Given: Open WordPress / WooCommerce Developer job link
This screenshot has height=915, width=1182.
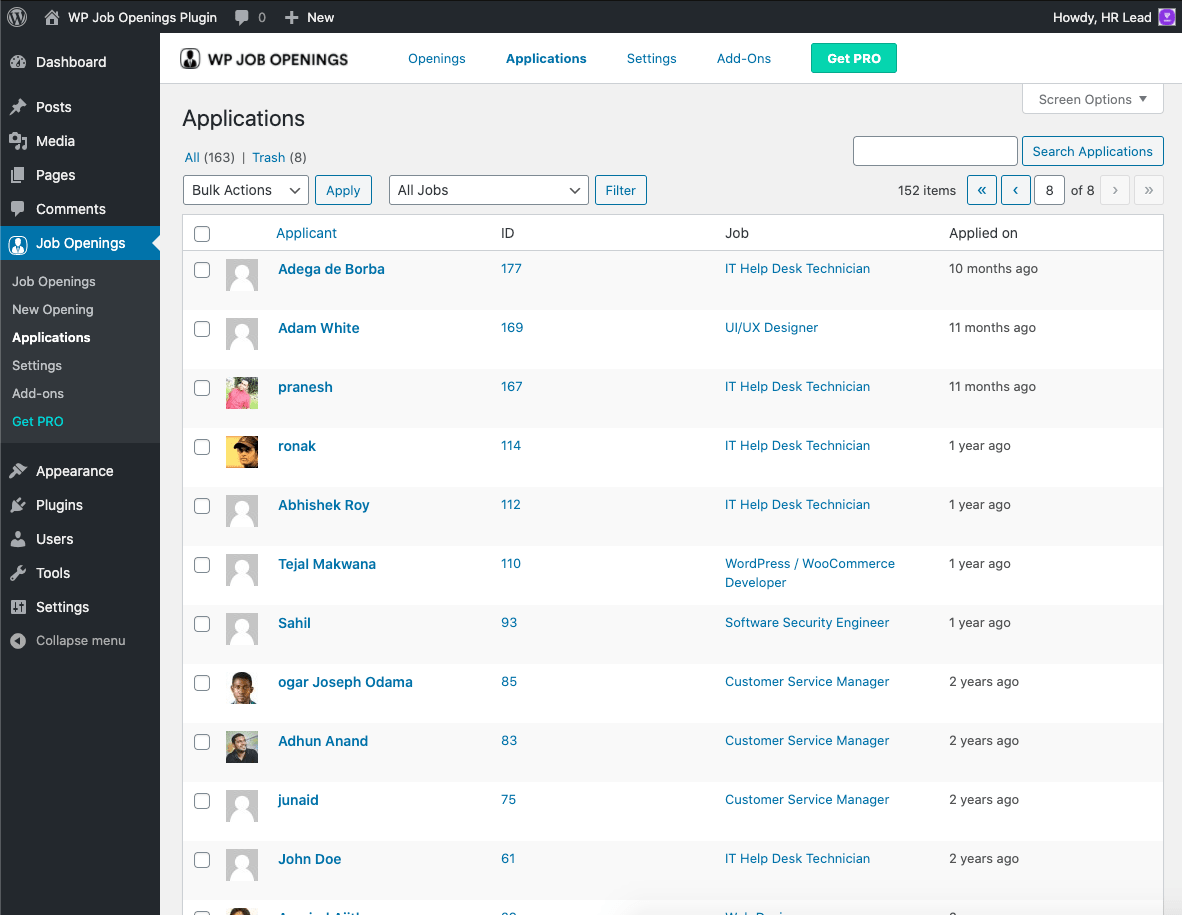Looking at the screenshot, I should 810,573.
